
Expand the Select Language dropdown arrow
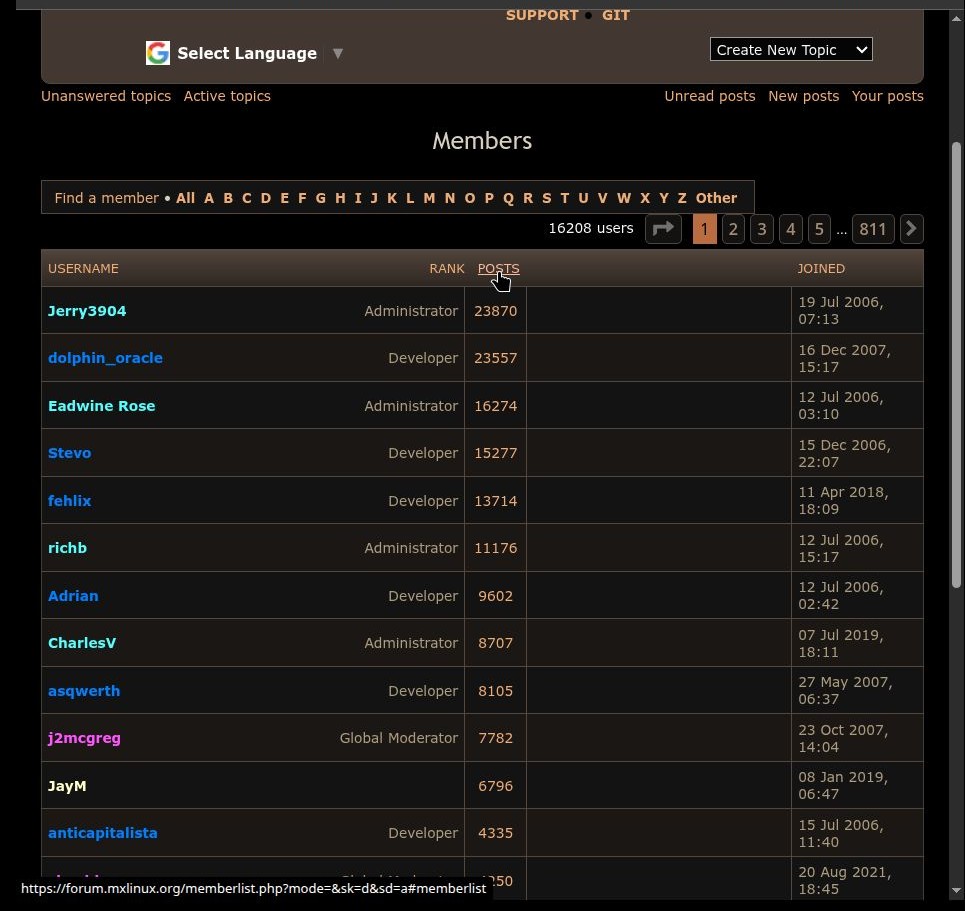tap(338, 53)
